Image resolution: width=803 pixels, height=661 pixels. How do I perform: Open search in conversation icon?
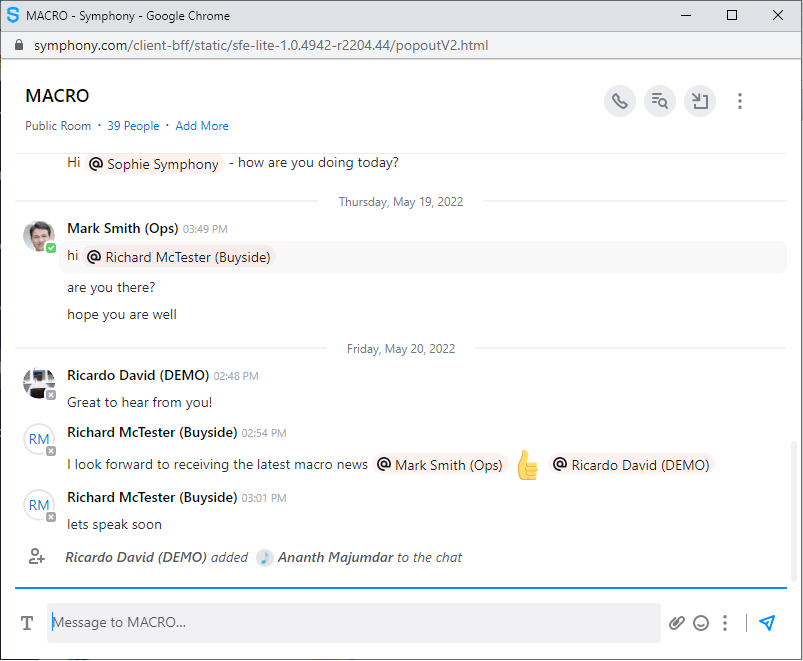tap(660, 101)
